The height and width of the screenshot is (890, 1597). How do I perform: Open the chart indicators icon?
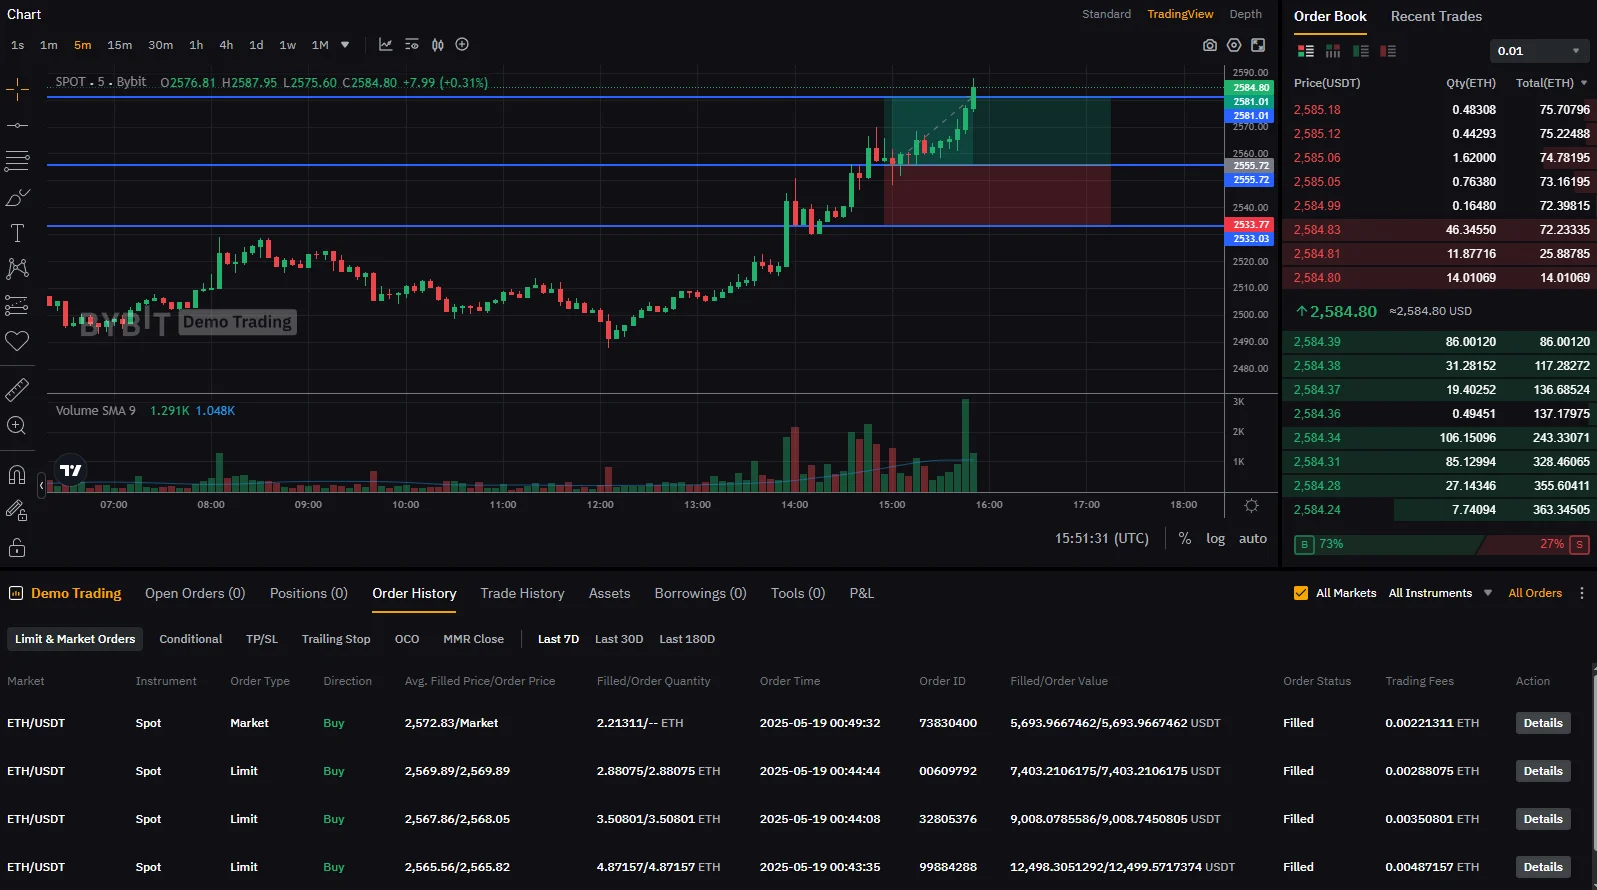[x=385, y=45]
